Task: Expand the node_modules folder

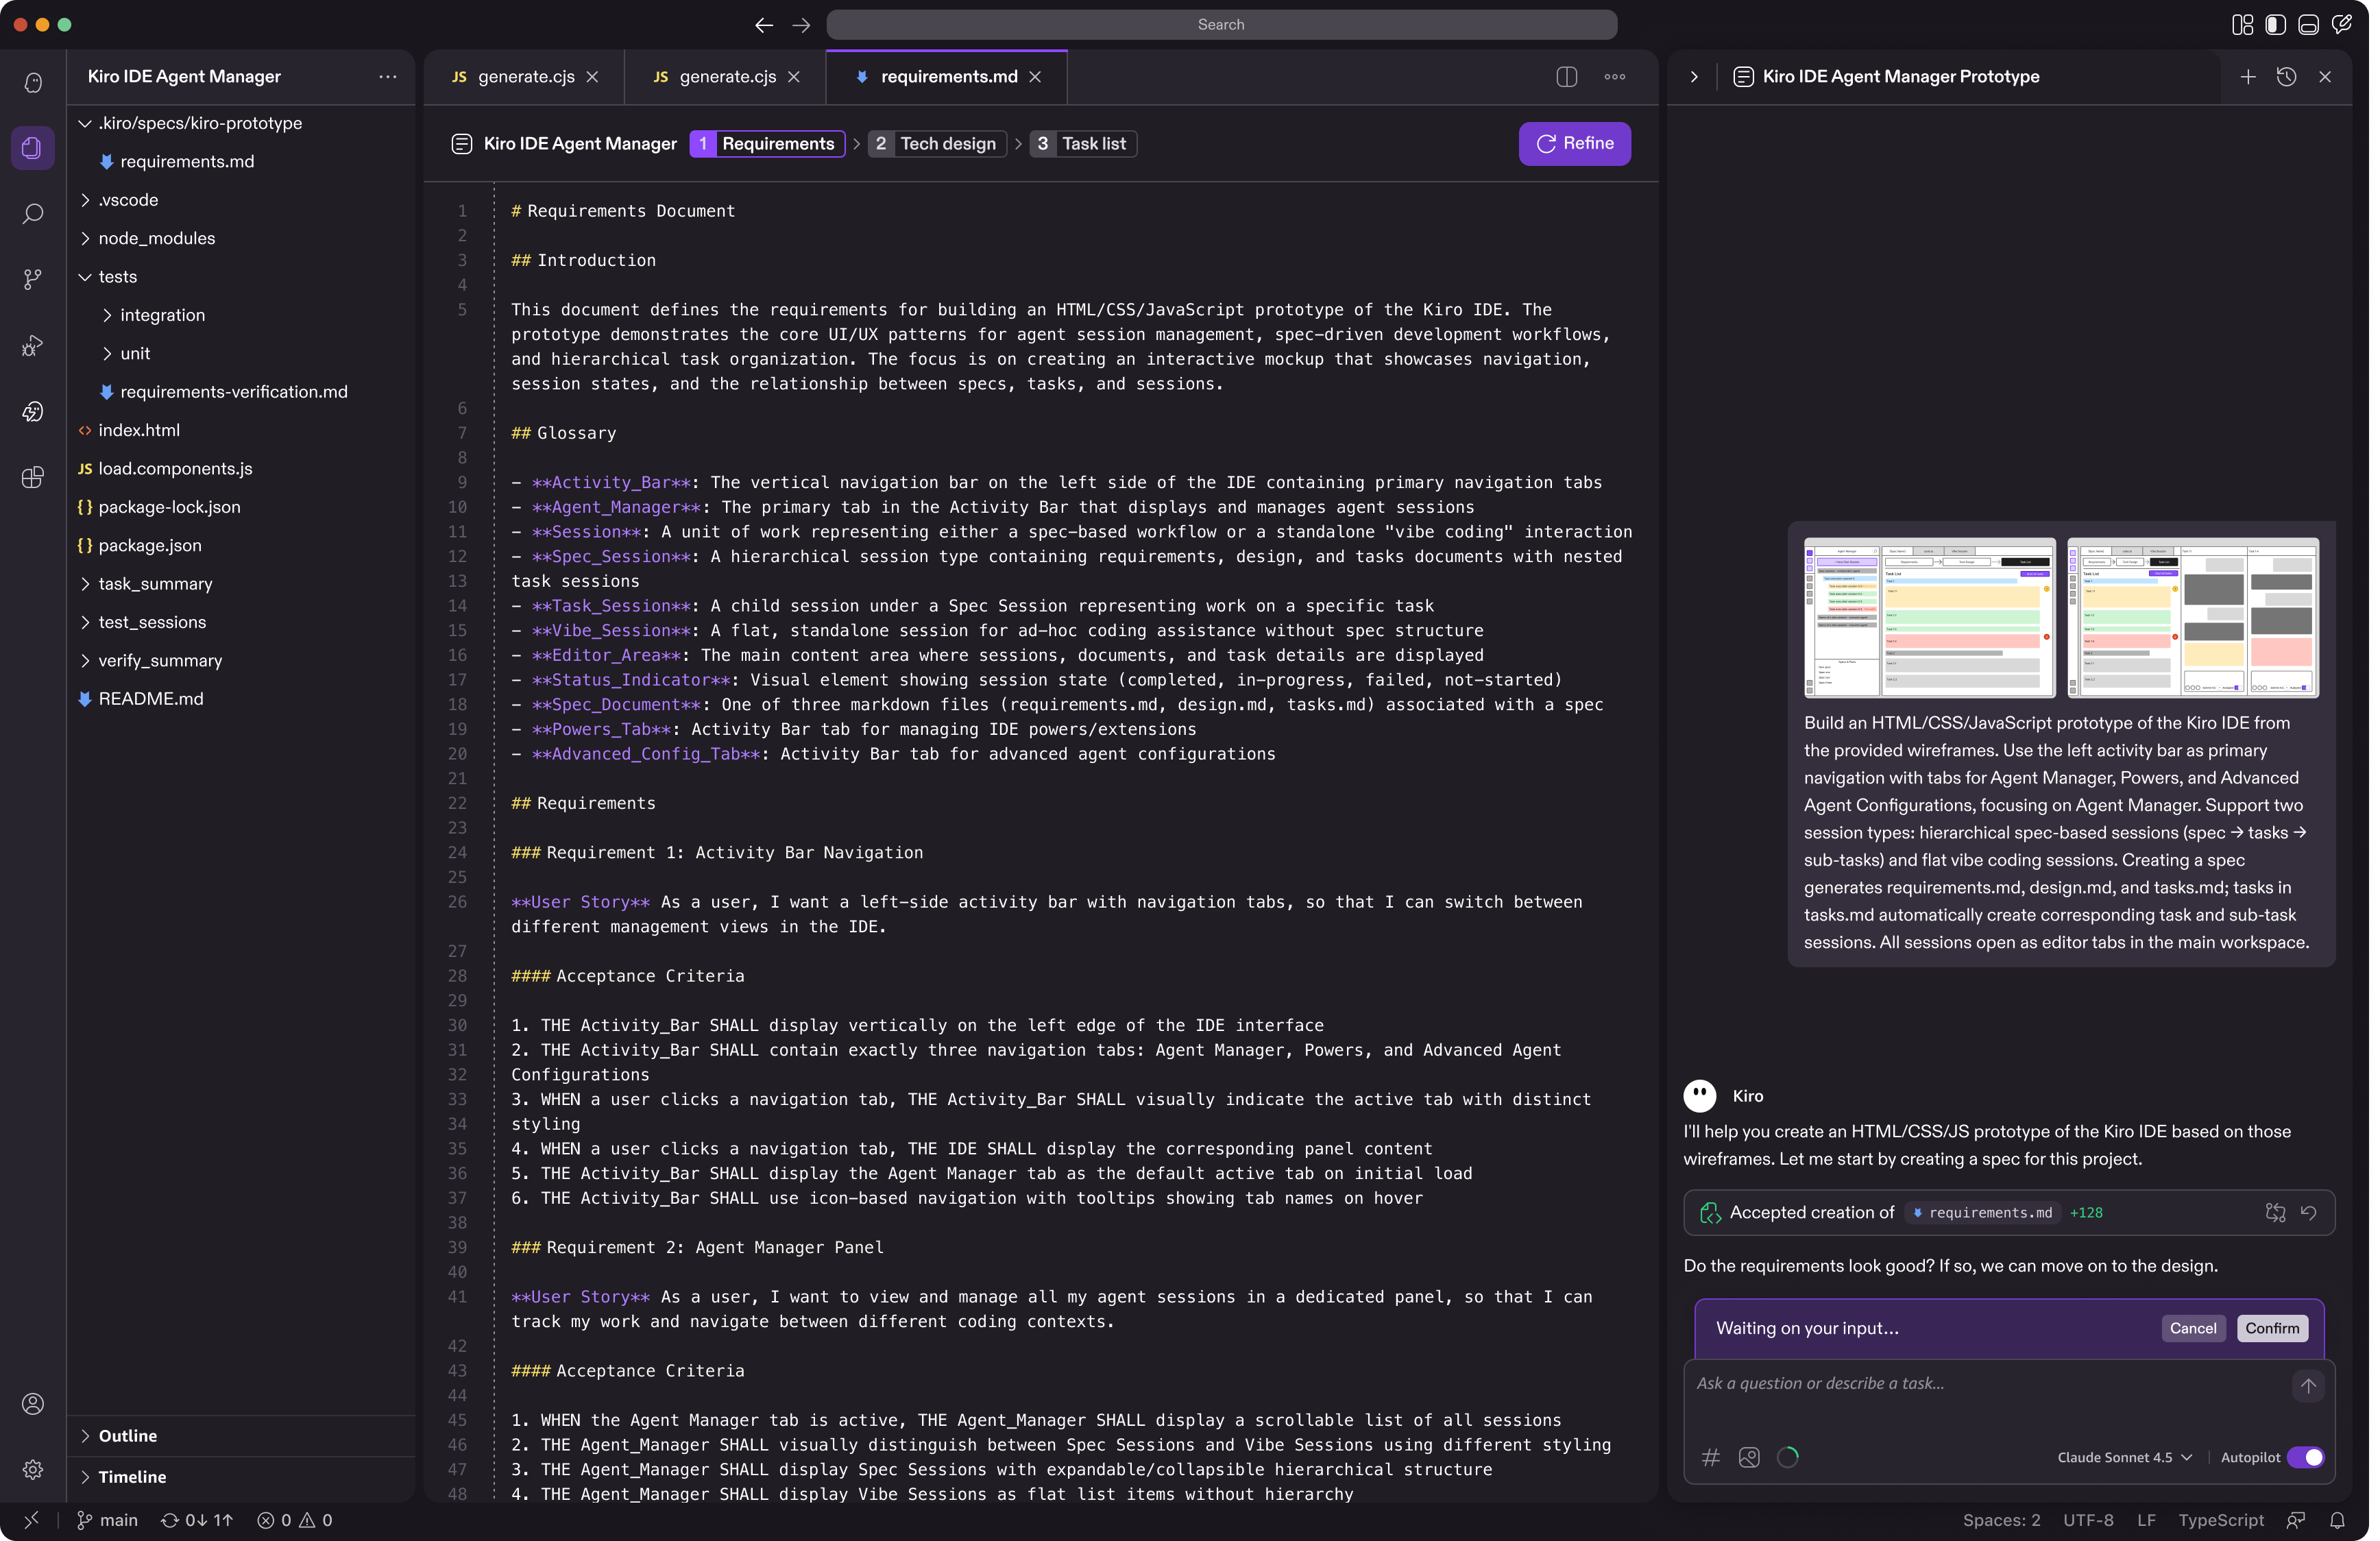Action: coord(156,238)
